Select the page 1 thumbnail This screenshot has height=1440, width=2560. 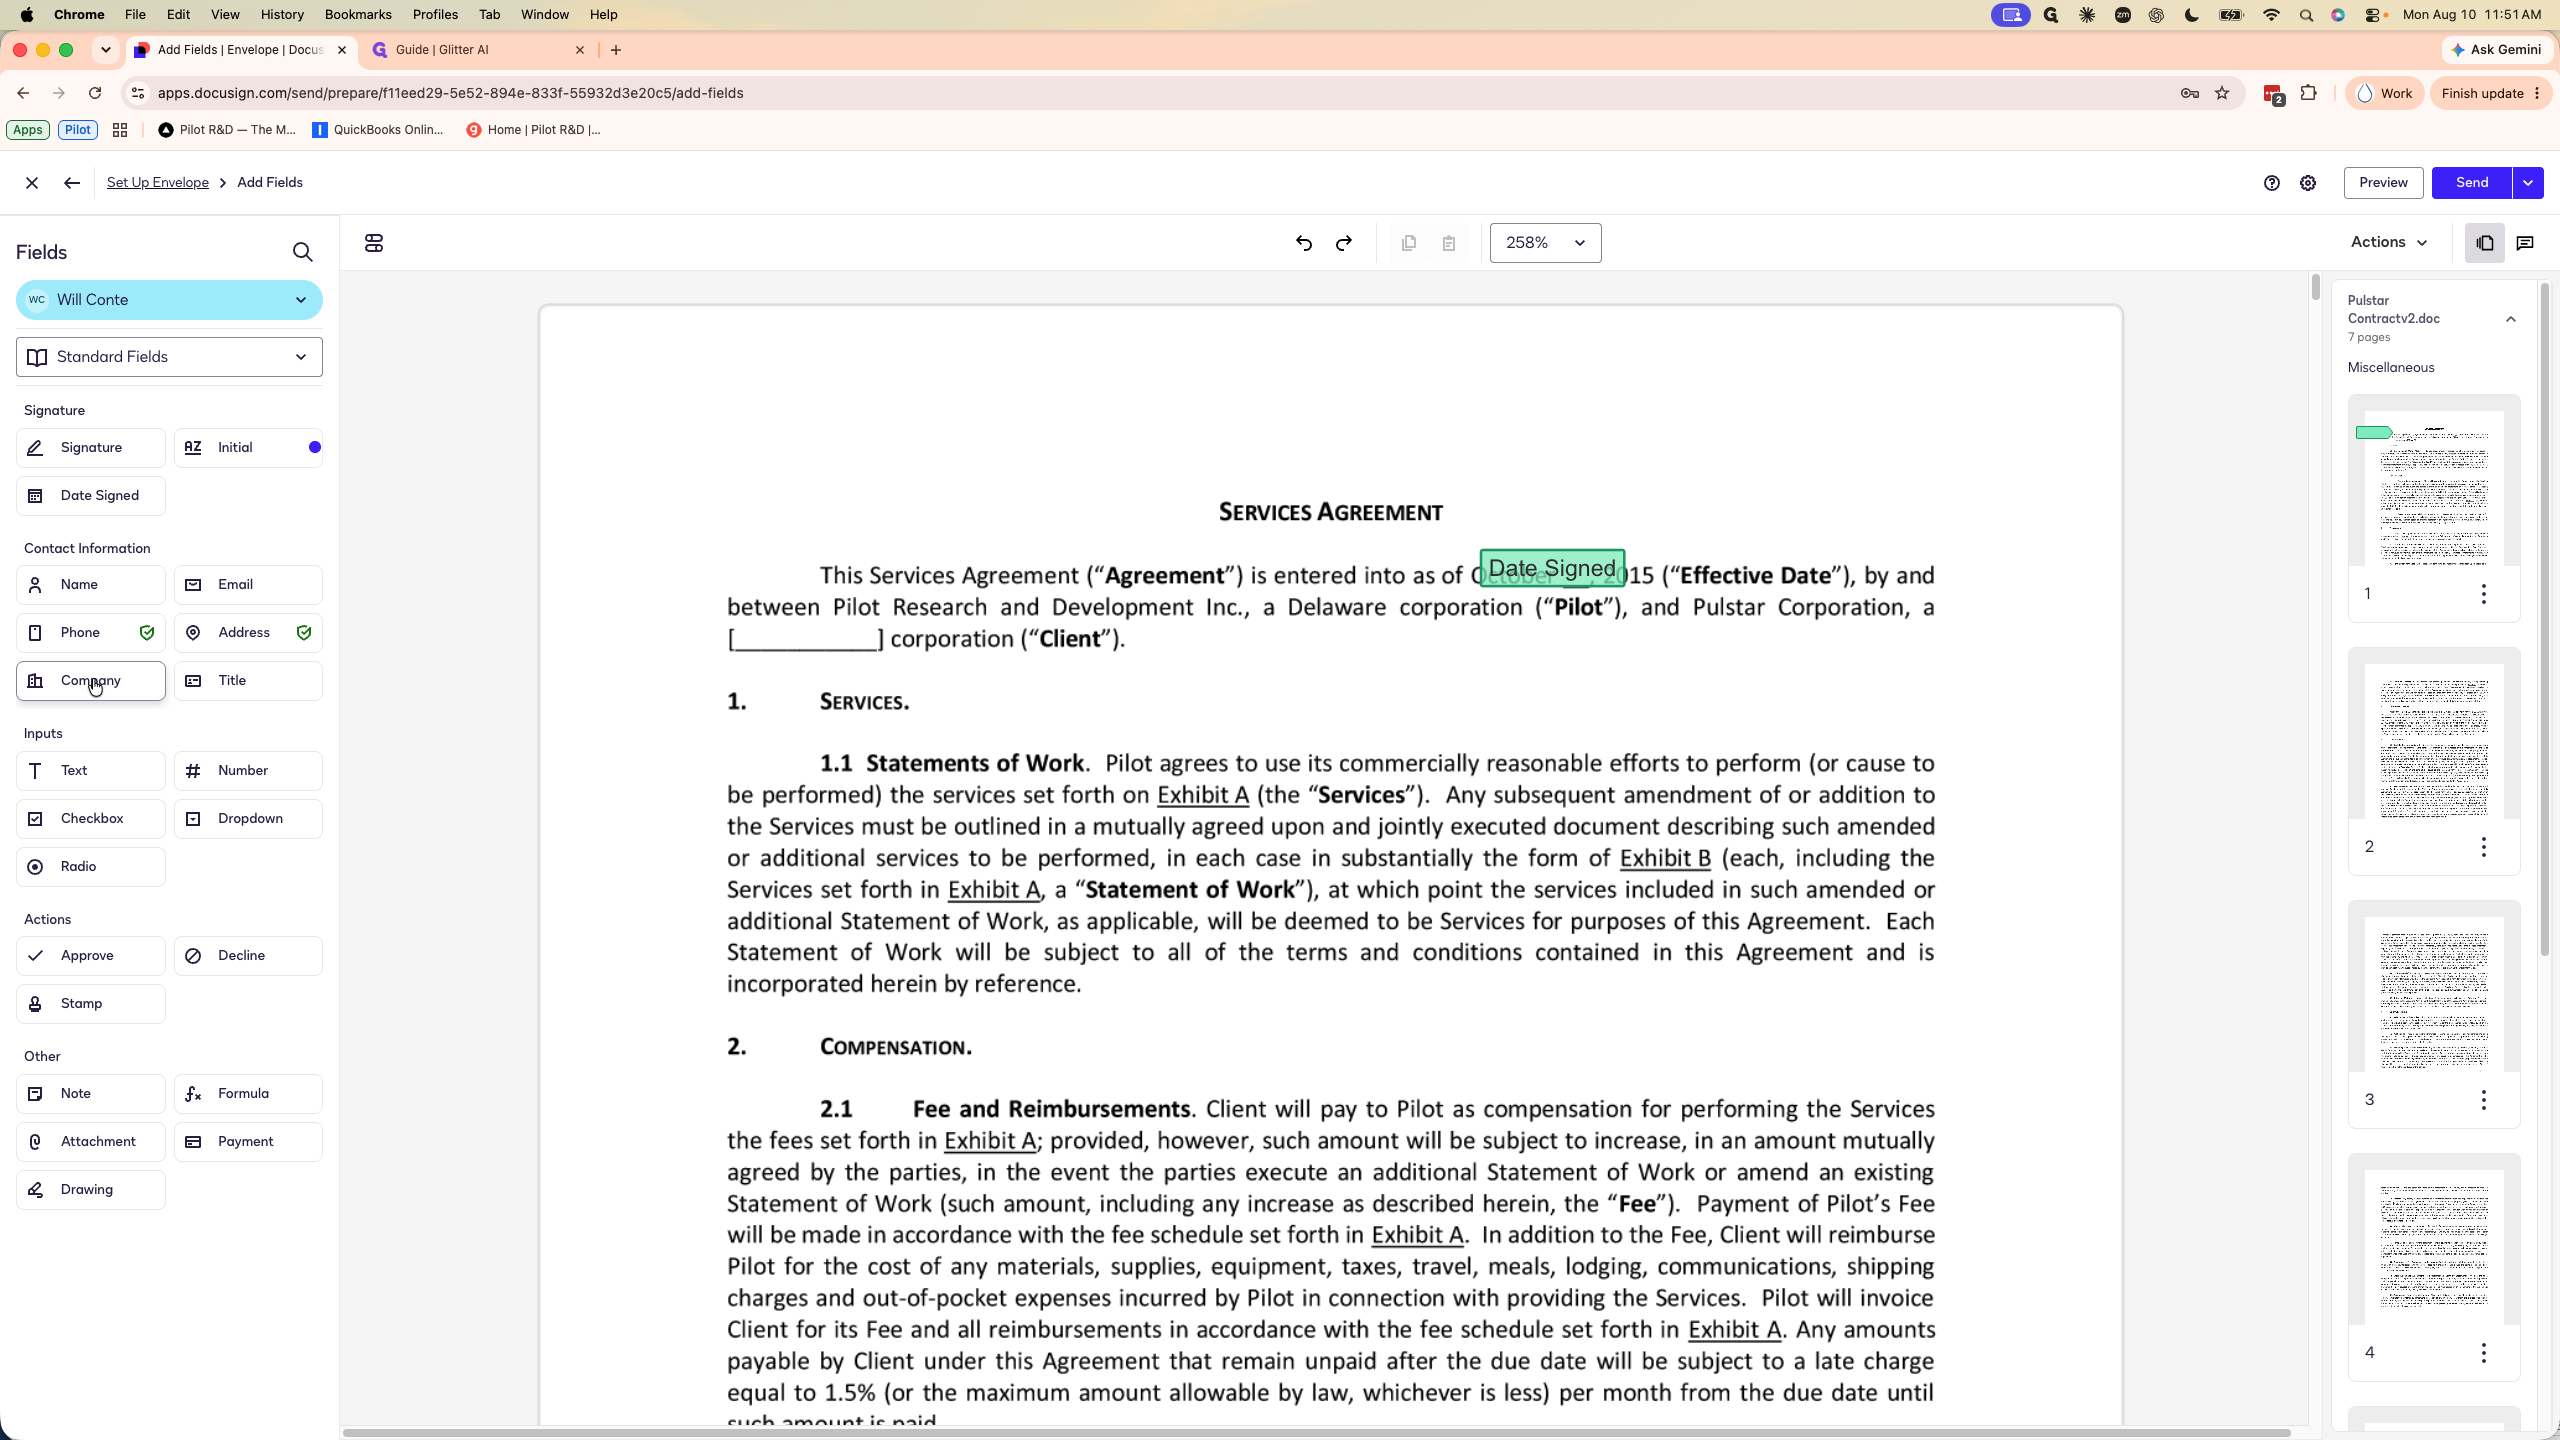2434,488
